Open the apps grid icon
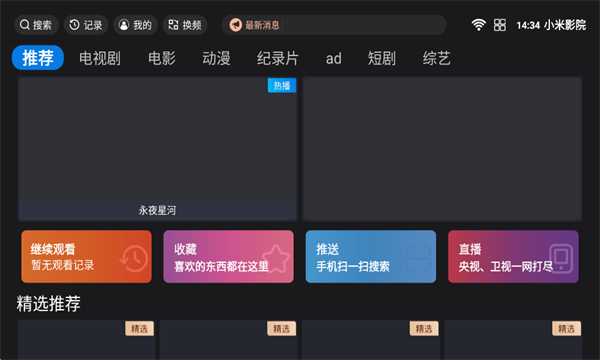Screen dimensions: 600x360 [500, 25]
